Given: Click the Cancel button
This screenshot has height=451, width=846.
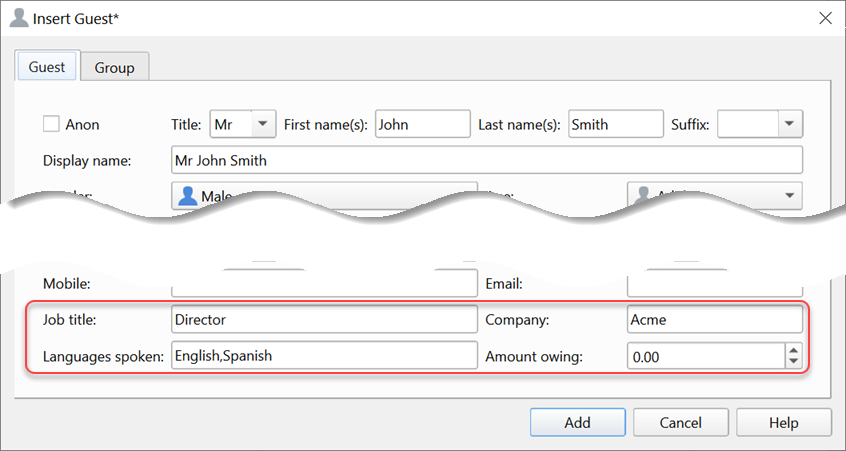Looking at the screenshot, I should 679,423.
